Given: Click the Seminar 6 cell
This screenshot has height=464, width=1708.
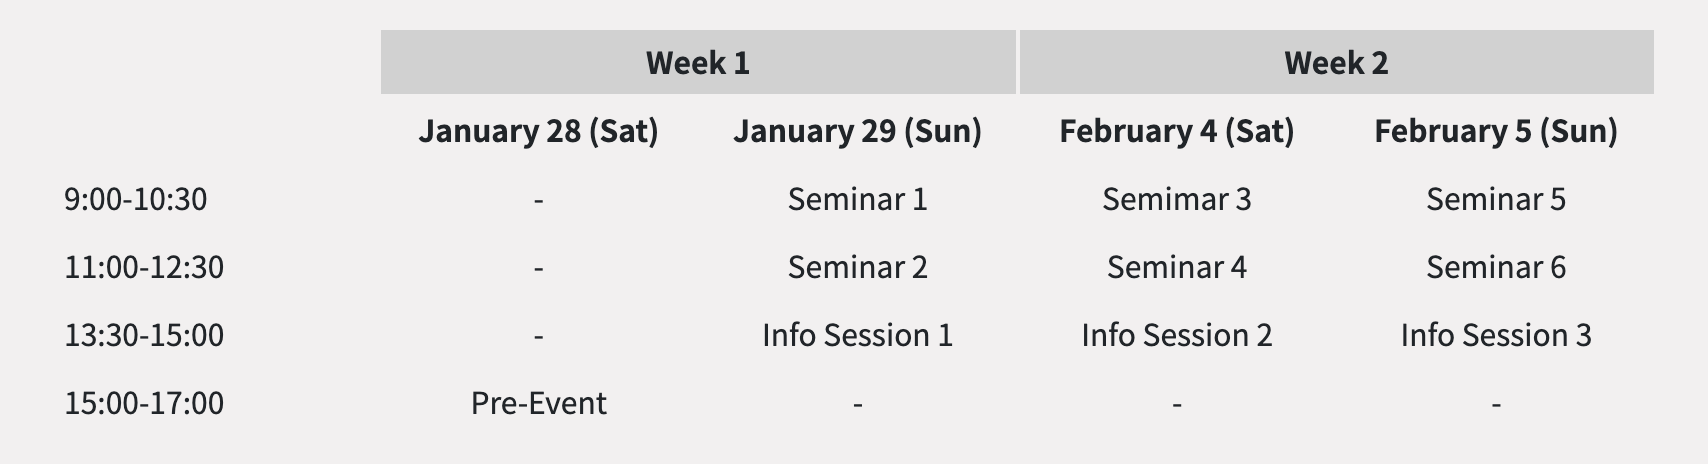Looking at the screenshot, I should 1495,267.
